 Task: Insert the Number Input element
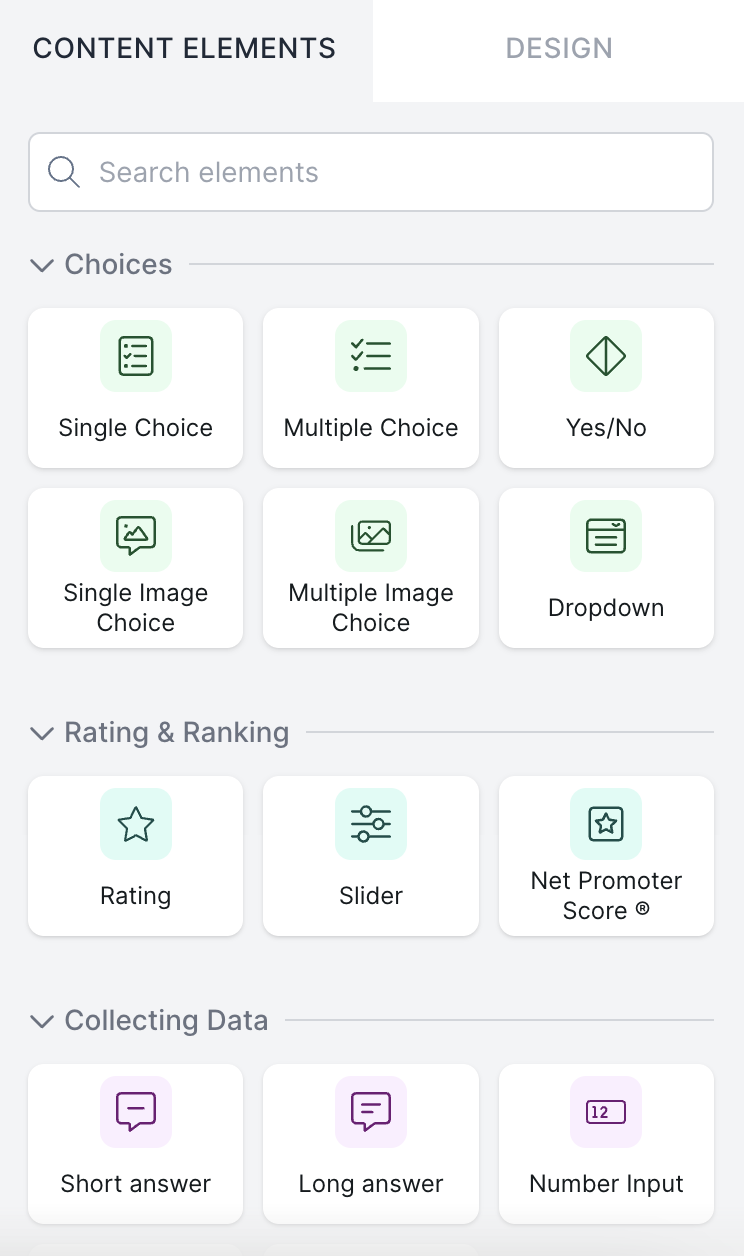click(606, 1143)
